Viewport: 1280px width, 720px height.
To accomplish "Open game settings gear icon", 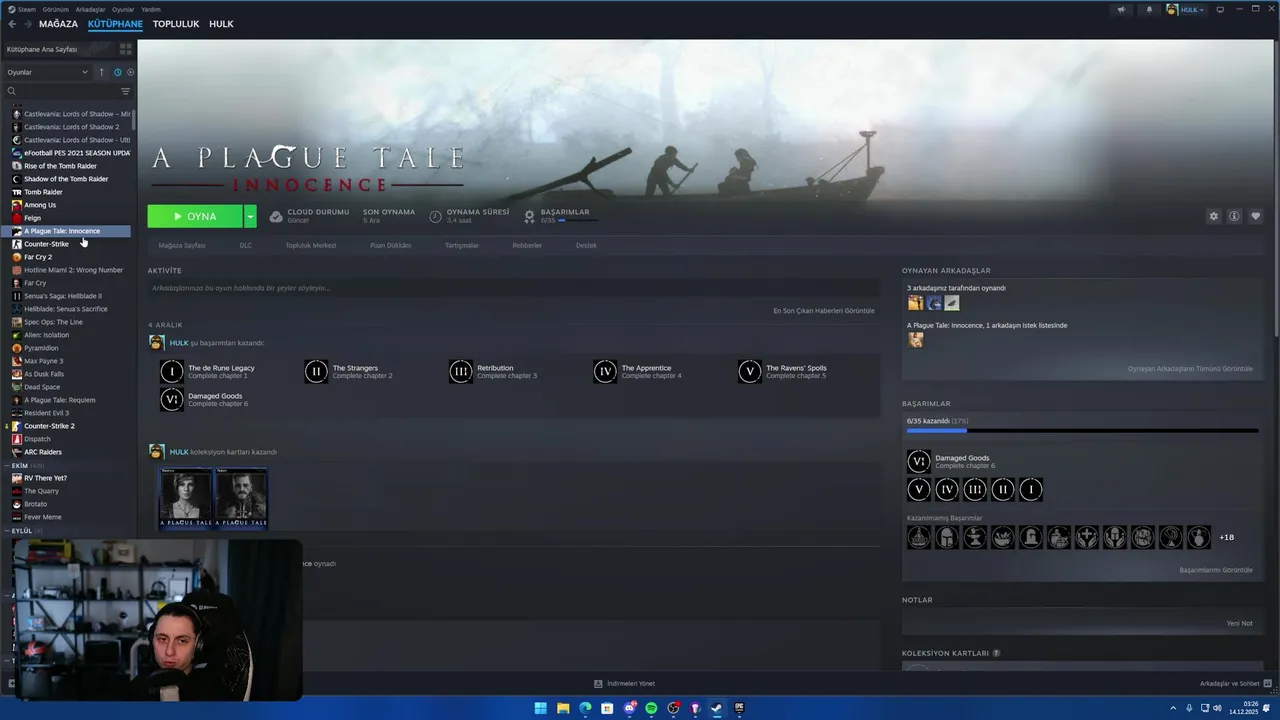I will pyautogui.click(x=1214, y=216).
